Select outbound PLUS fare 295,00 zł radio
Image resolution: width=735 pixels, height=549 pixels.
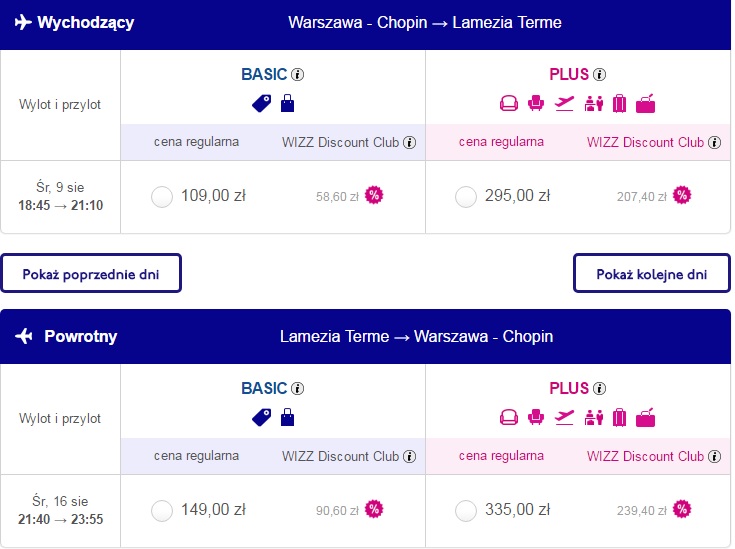(465, 196)
